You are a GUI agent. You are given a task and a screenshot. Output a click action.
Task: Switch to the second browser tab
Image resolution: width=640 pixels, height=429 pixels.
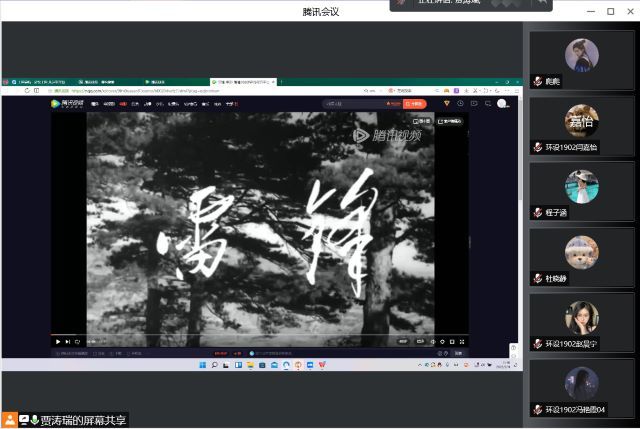click(97, 82)
